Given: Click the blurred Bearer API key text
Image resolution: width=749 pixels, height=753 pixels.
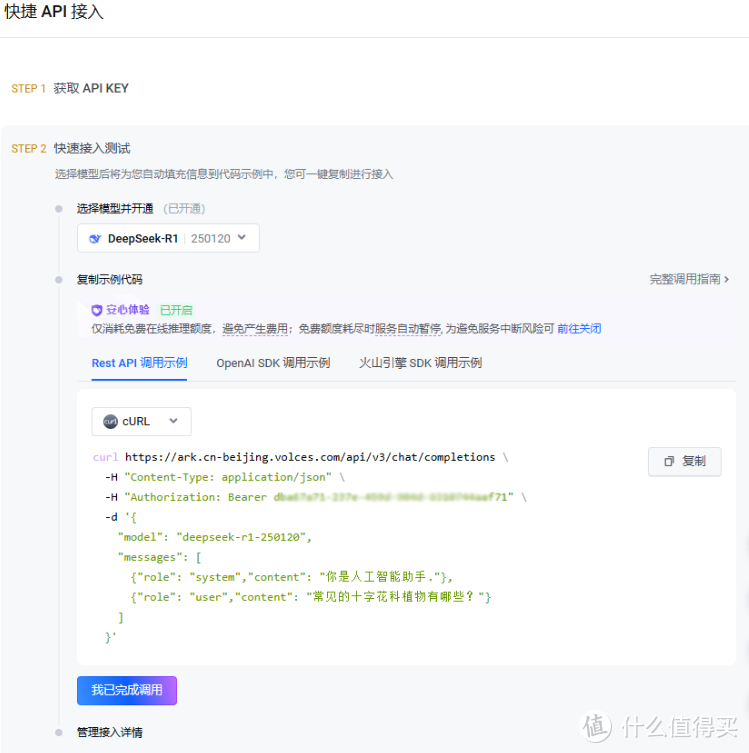Looking at the screenshot, I should coord(390,497).
